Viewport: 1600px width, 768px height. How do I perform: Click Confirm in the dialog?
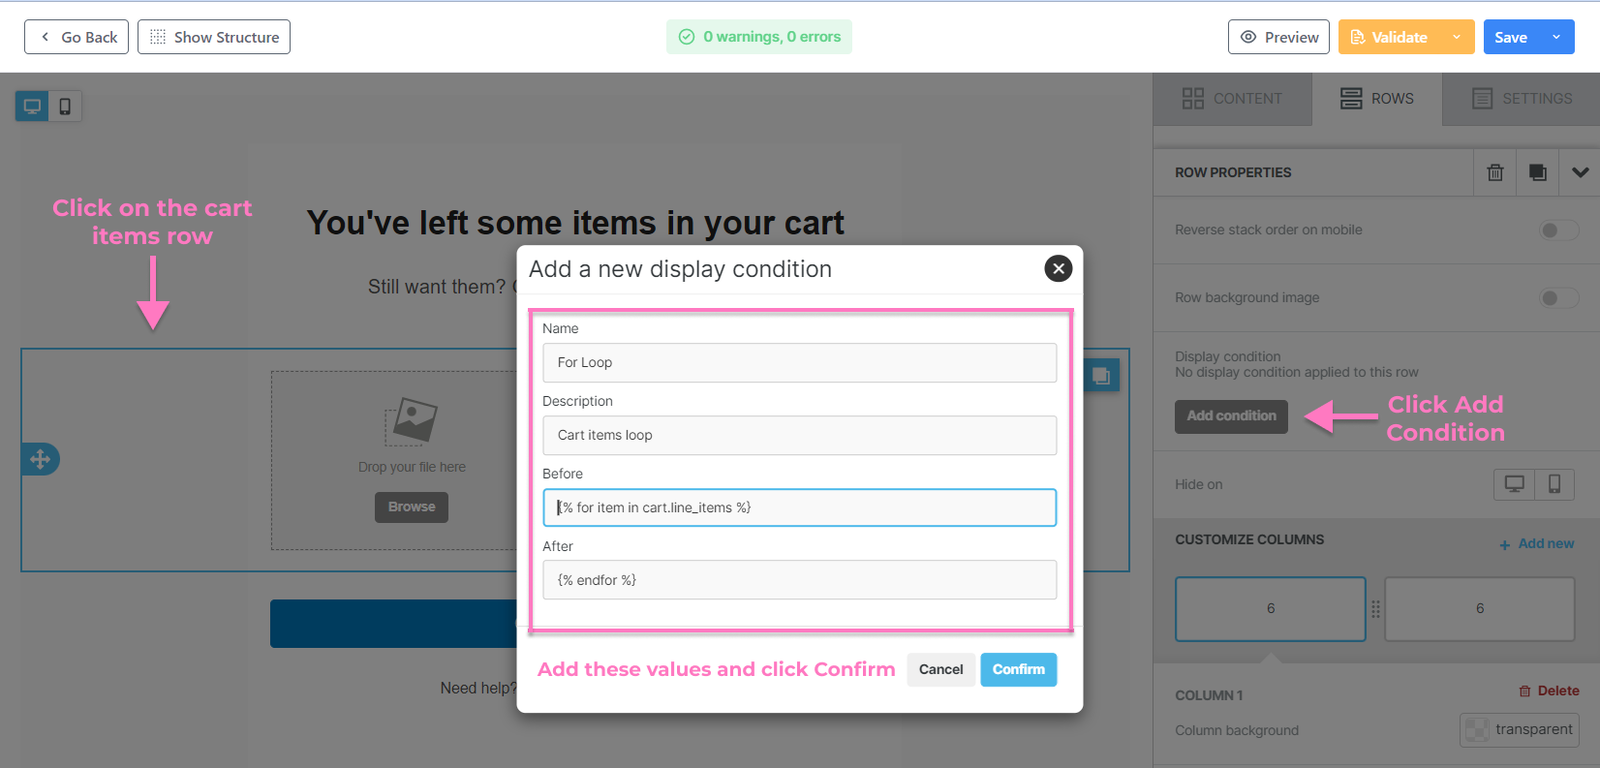coord(1018,669)
